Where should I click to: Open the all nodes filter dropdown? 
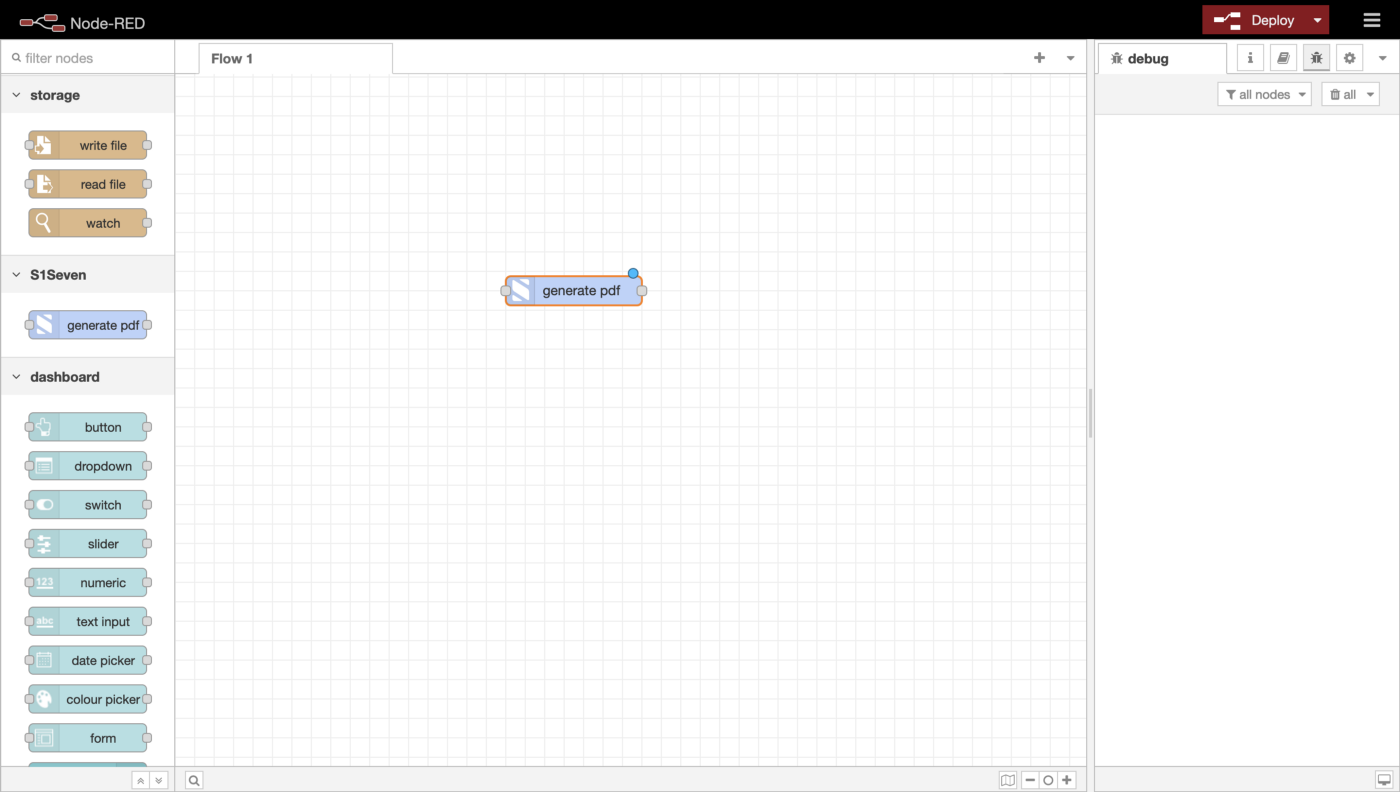tap(1264, 94)
